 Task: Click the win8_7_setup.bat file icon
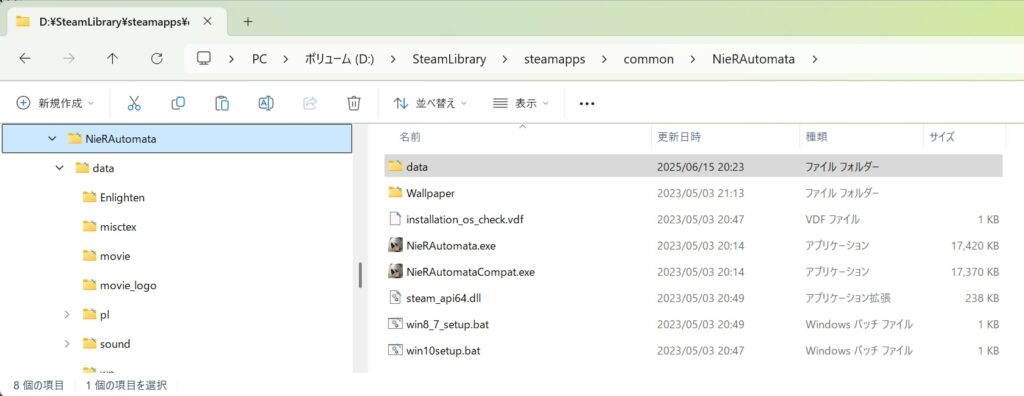click(394, 323)
